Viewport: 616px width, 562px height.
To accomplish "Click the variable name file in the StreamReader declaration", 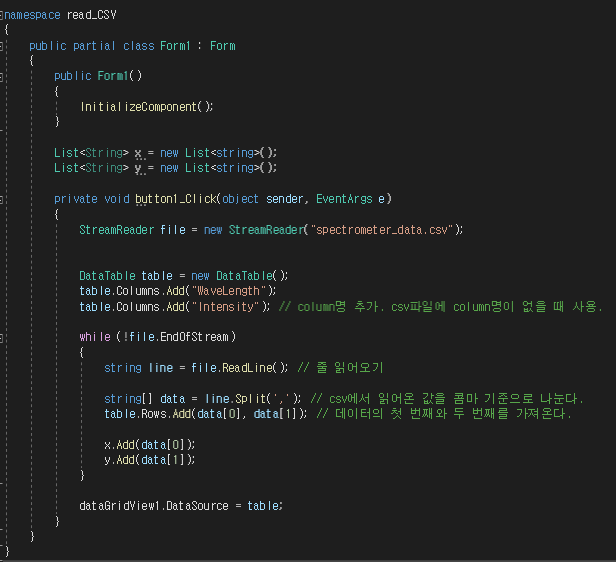I will click(x=173, y=230).
